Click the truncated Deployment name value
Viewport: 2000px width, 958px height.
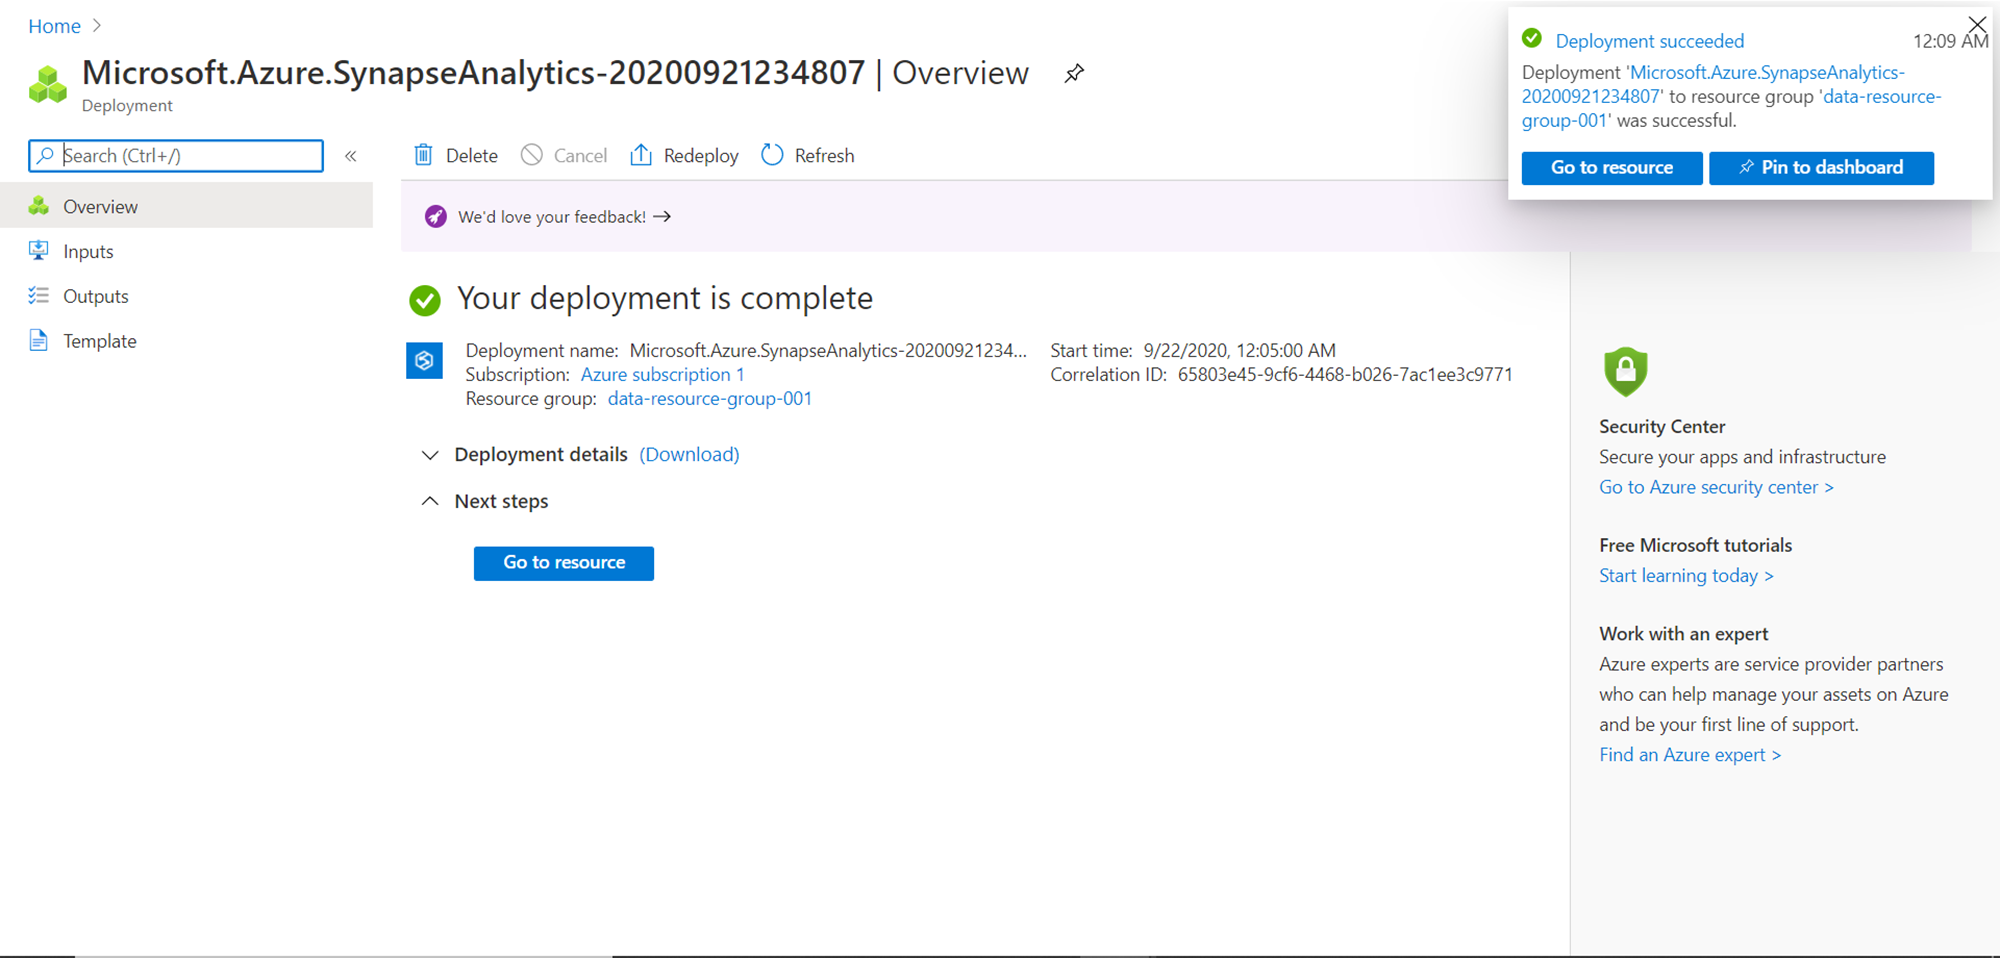tap(828, 350)
